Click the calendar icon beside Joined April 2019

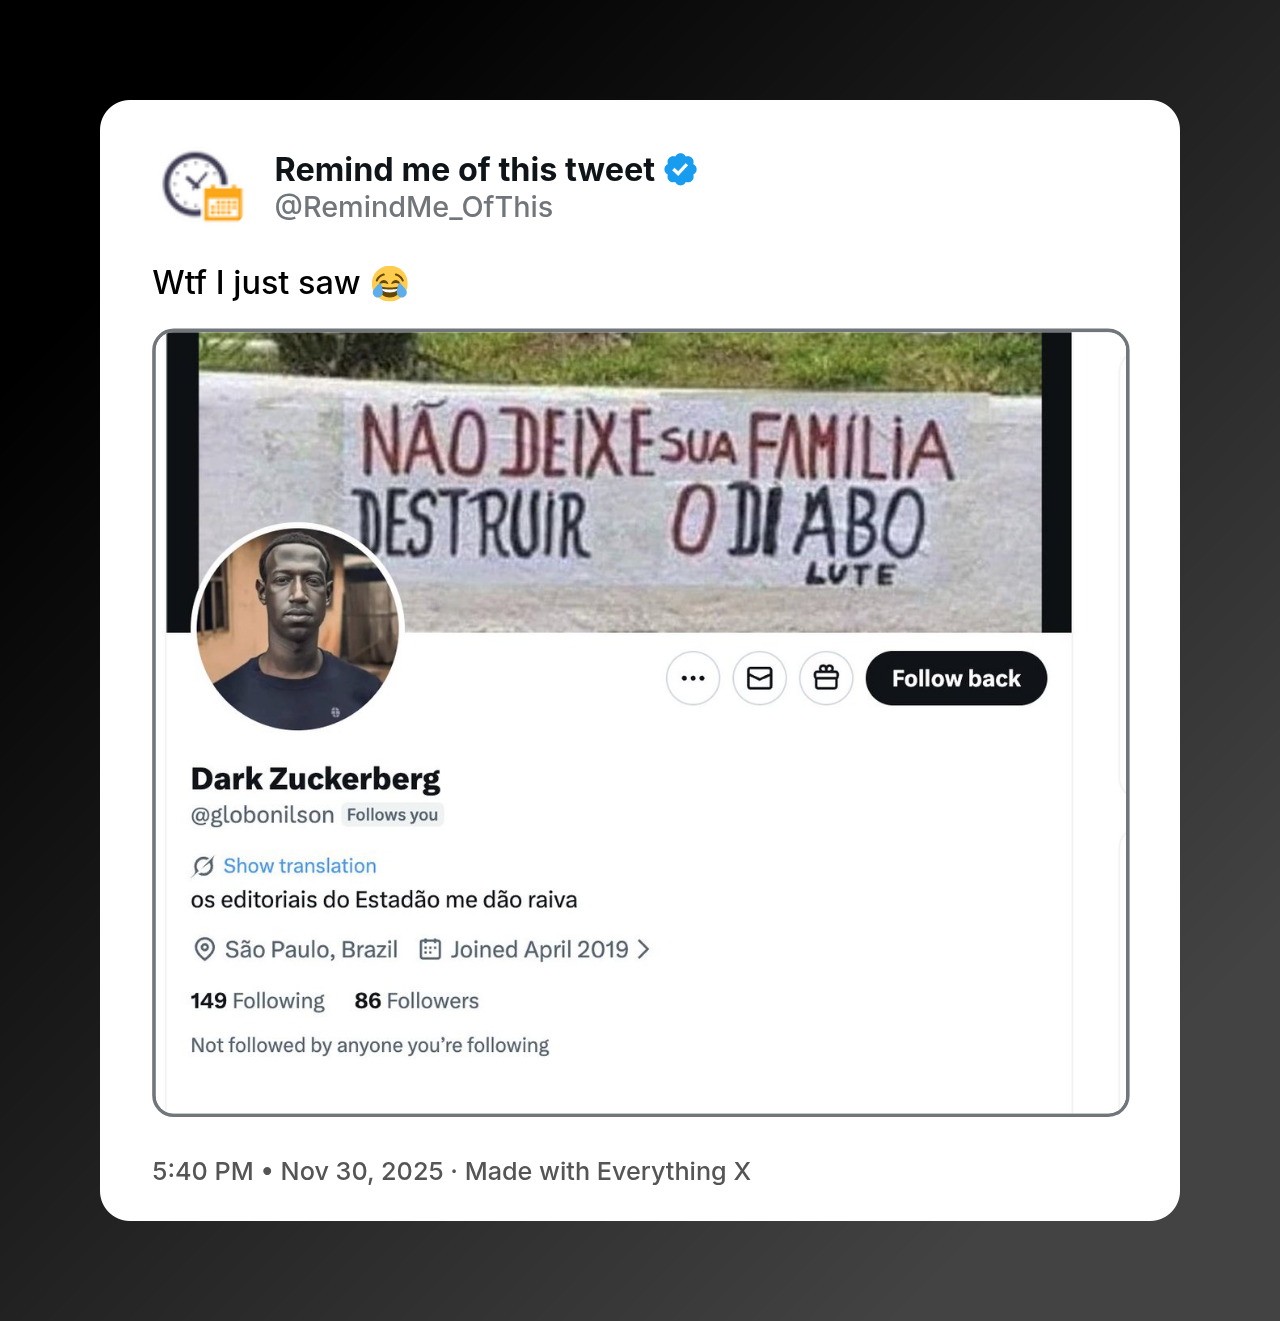click(x=430, y=949)
